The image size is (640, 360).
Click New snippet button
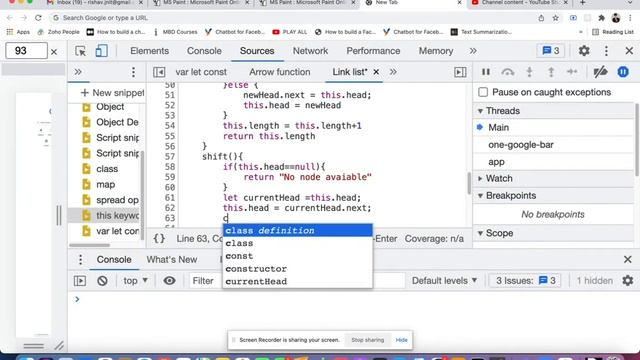click(x=112, y=93)
